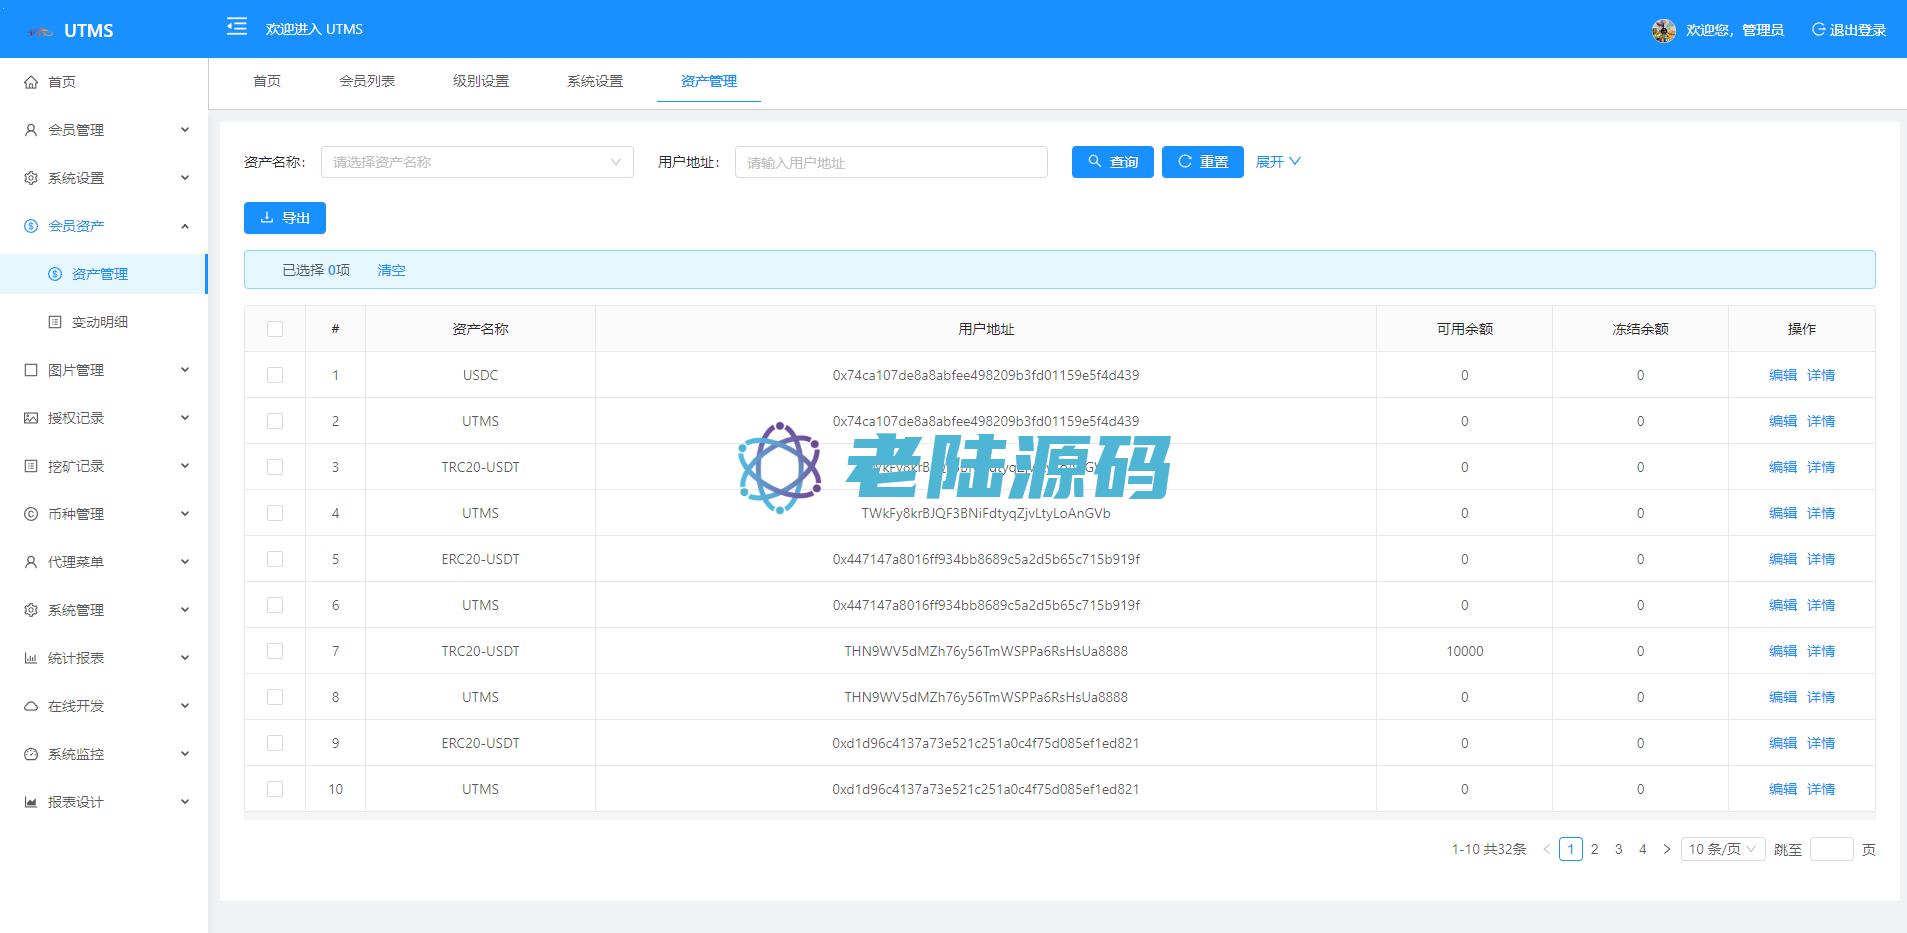Open the 10 条/页 page size dropdown
Screen dimensions: 1907x933
pyautogui.click(x=1722, y=849)
